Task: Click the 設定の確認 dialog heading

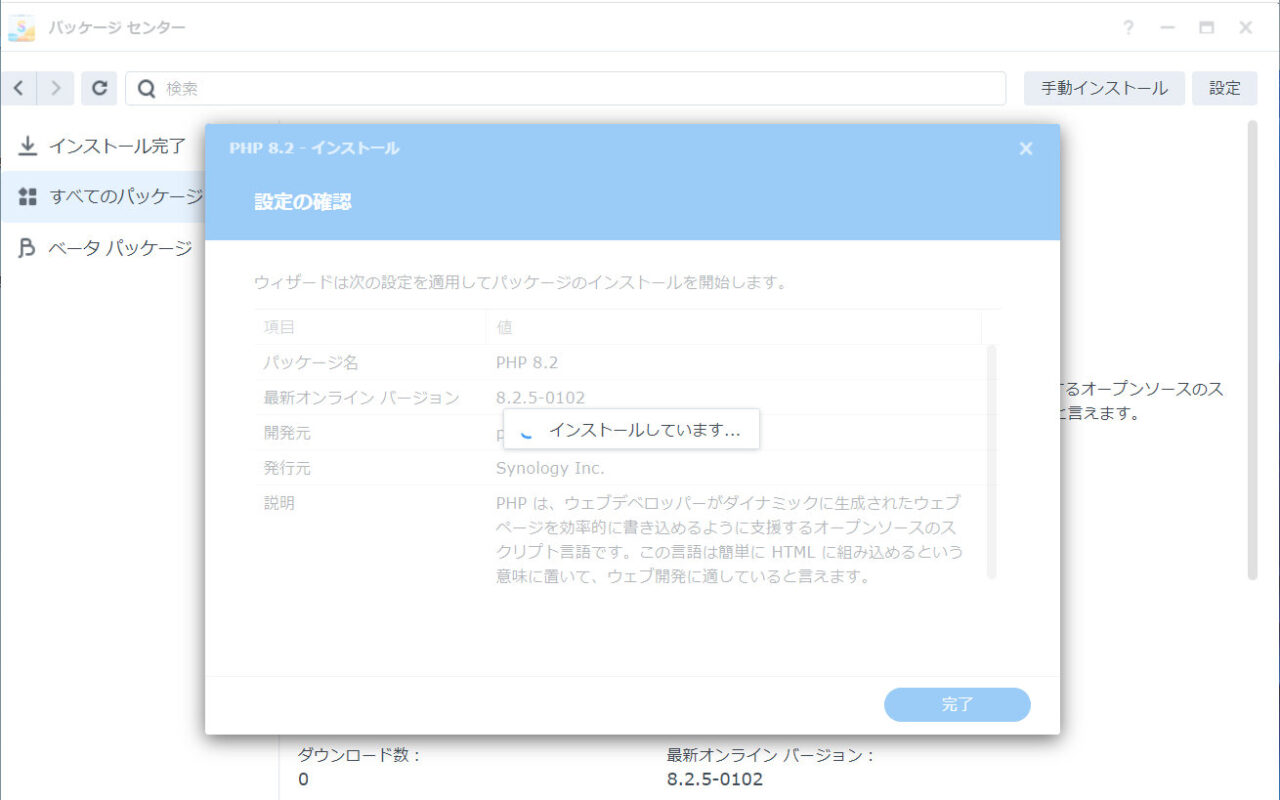Action: pyautogui.click(x=303, y=202)
